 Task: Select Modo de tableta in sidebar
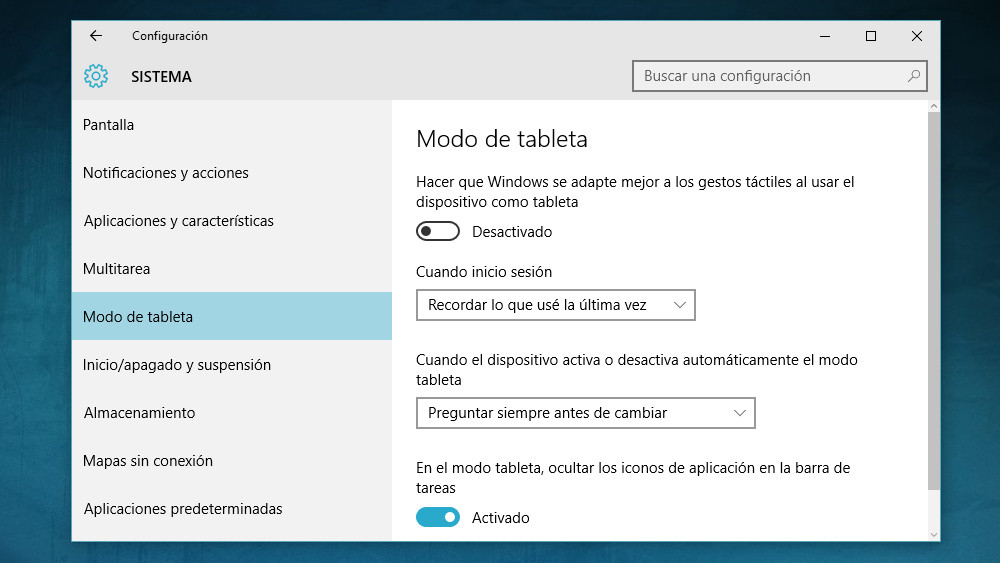pos(232,316)
